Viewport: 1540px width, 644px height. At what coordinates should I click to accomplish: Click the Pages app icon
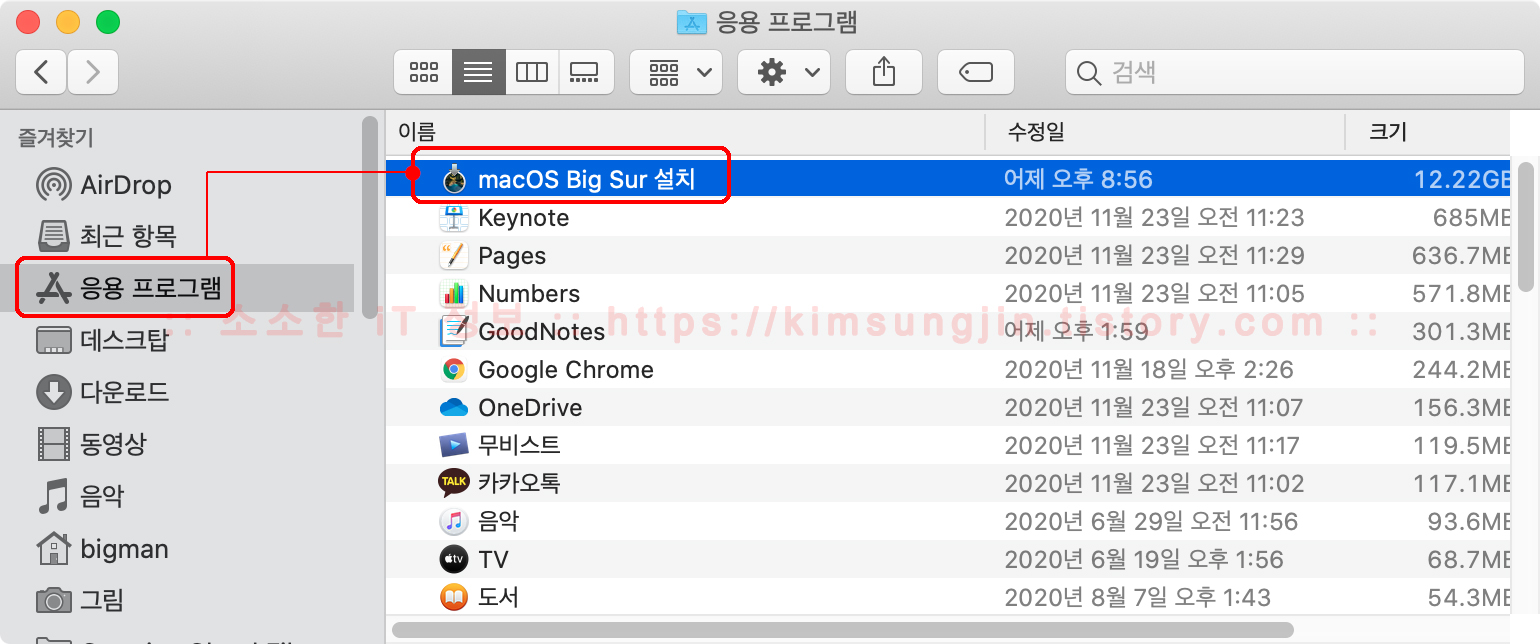[x=454, y=256]
